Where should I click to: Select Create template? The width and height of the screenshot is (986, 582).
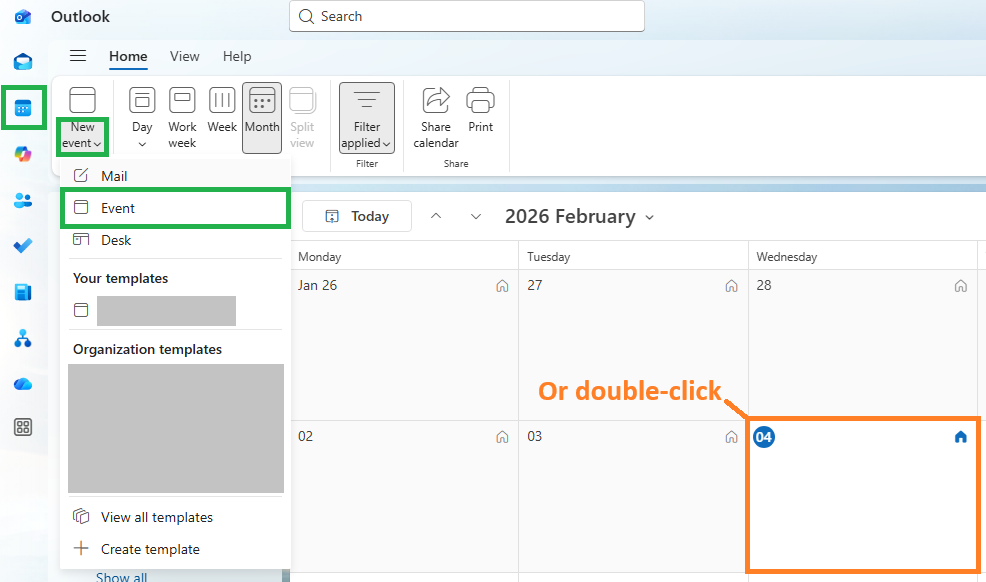[175, 549]
